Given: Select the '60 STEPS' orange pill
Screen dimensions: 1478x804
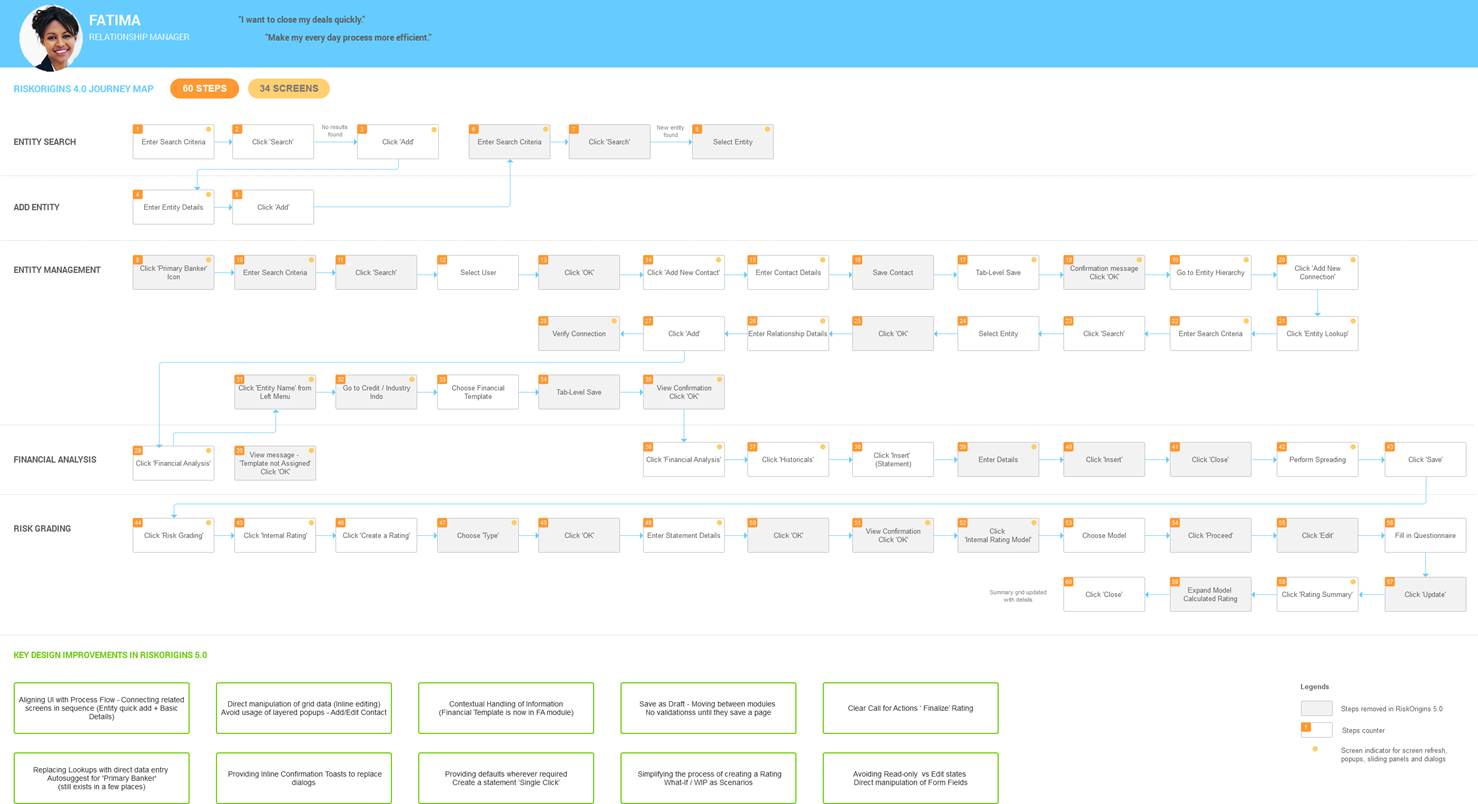Looking at the screenshot, I should pyautogui.click(x=204, y=89).
